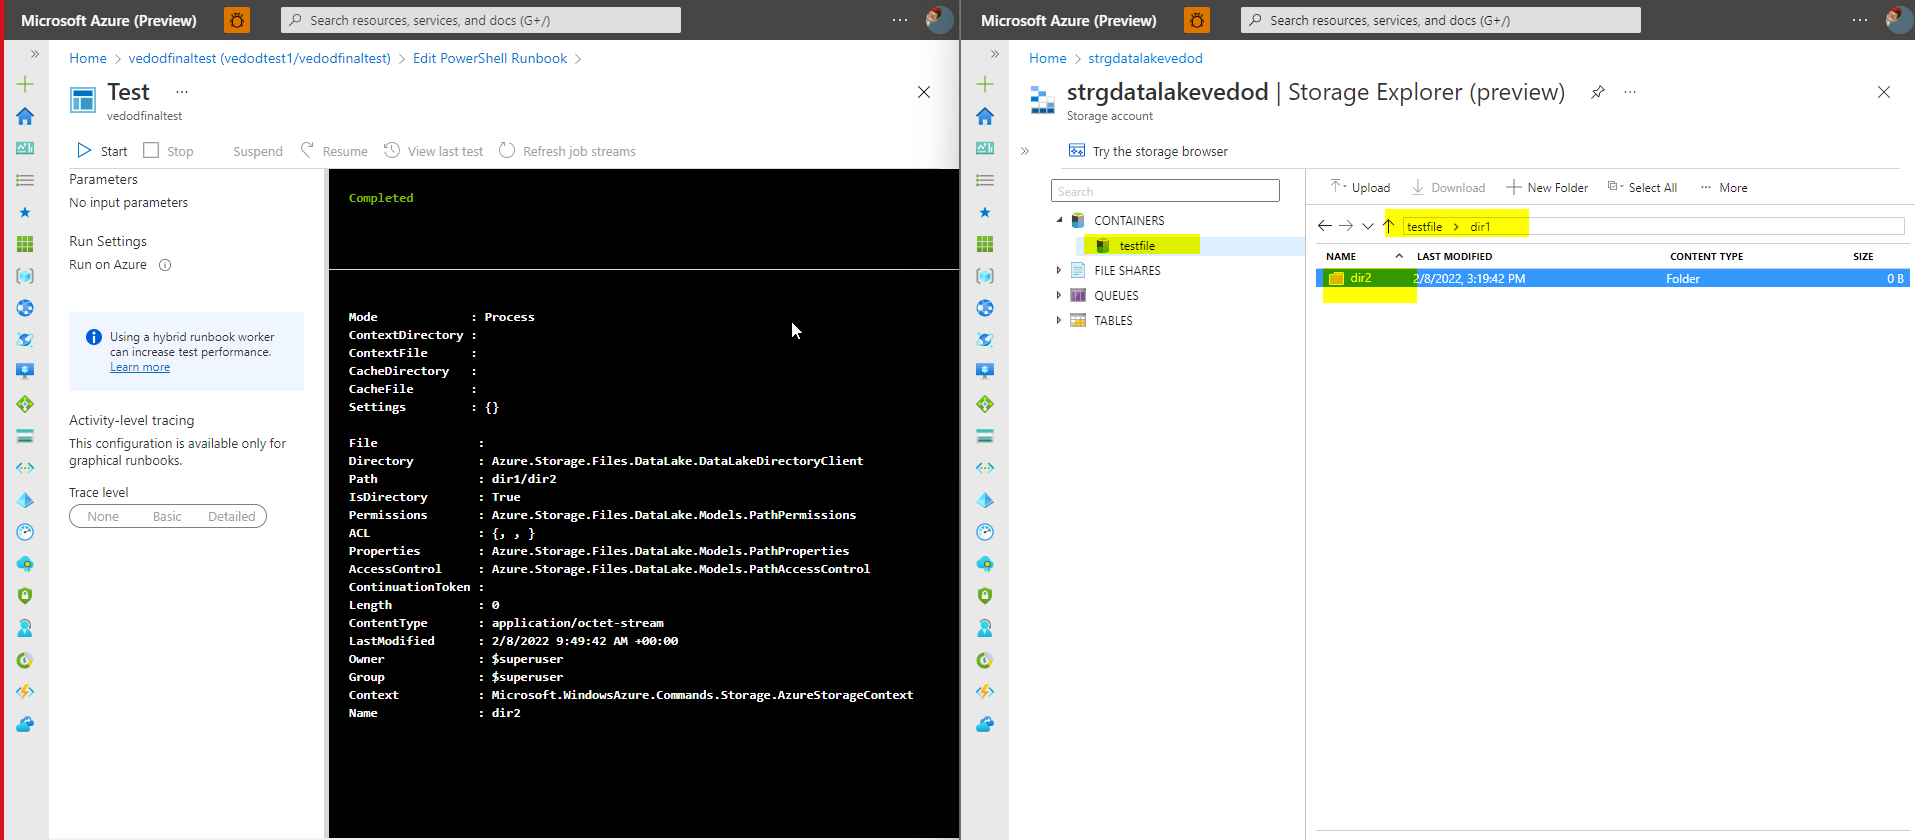The width and height of the screenshot is (1915, 840).
Task: Set trace level to None
Action: [x=103, y=516]
